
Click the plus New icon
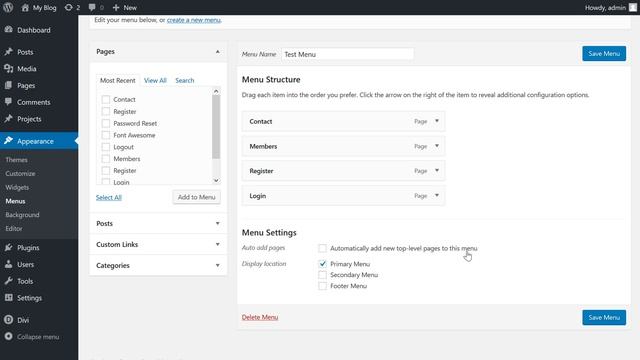pos(116,7)
